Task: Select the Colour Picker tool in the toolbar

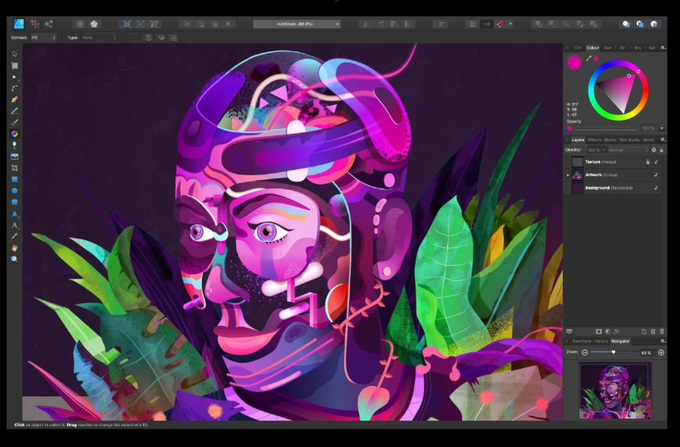Action: pyautogui.click(x=14, y=236)
